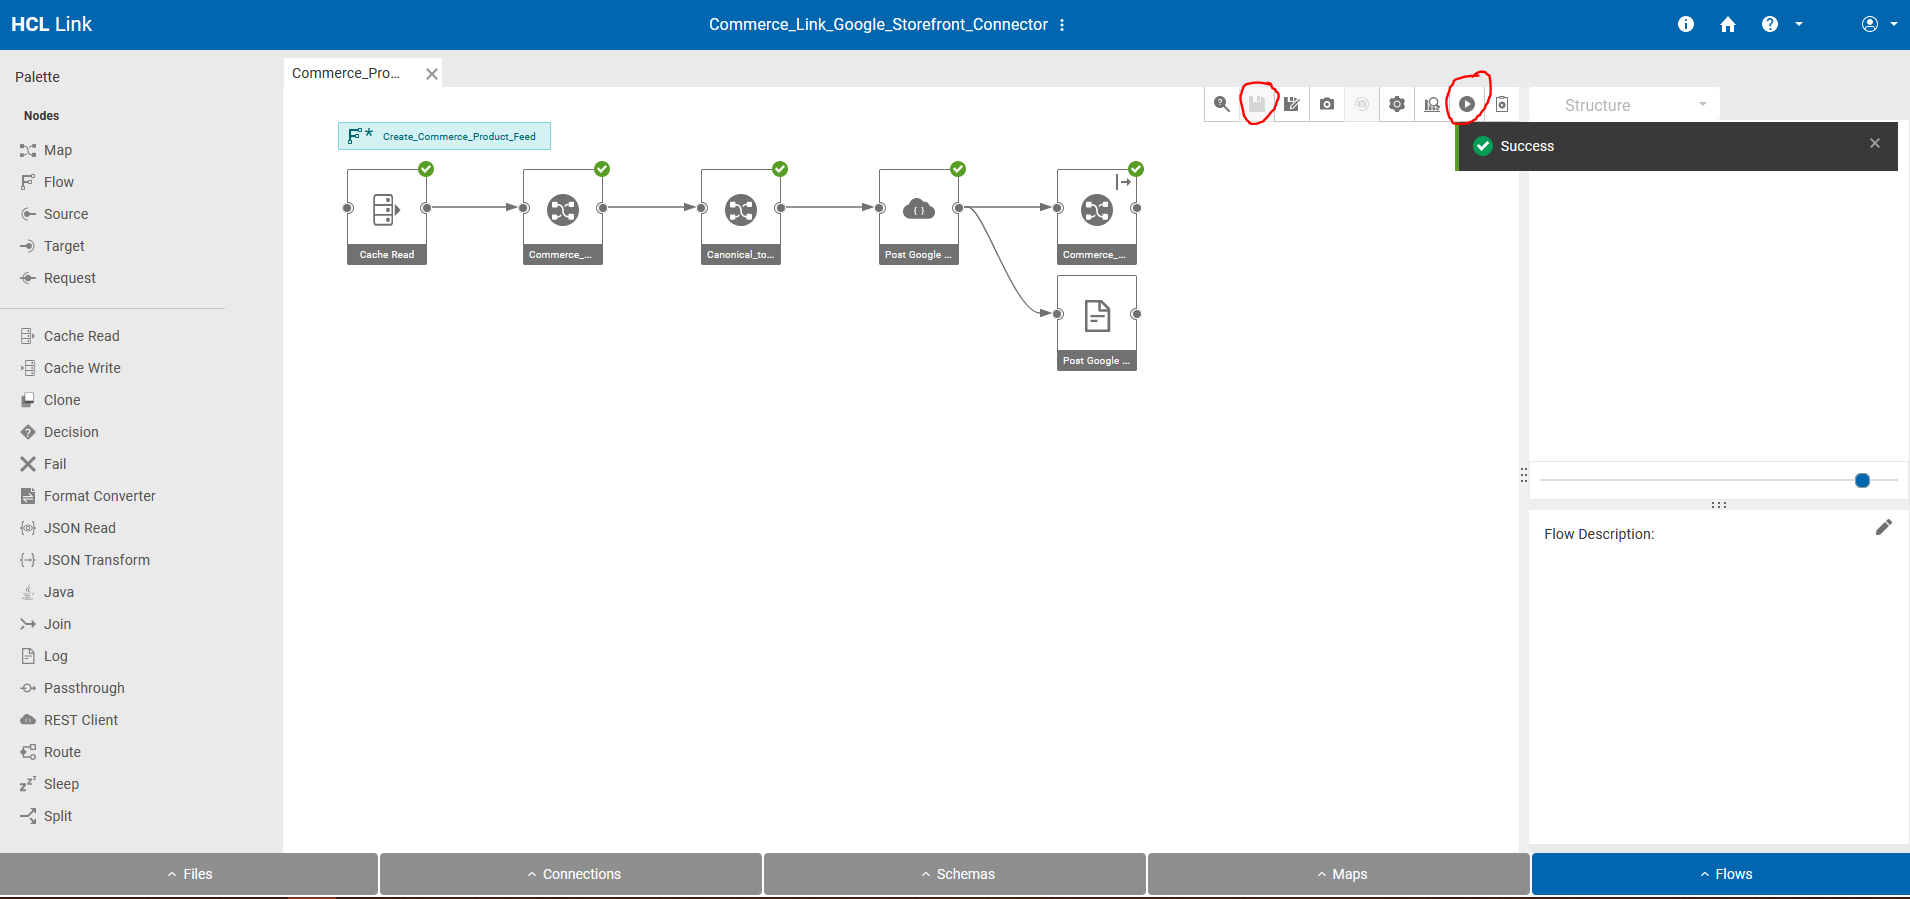
Task: Open the Structure dropdown
Action: [1624, 105]
